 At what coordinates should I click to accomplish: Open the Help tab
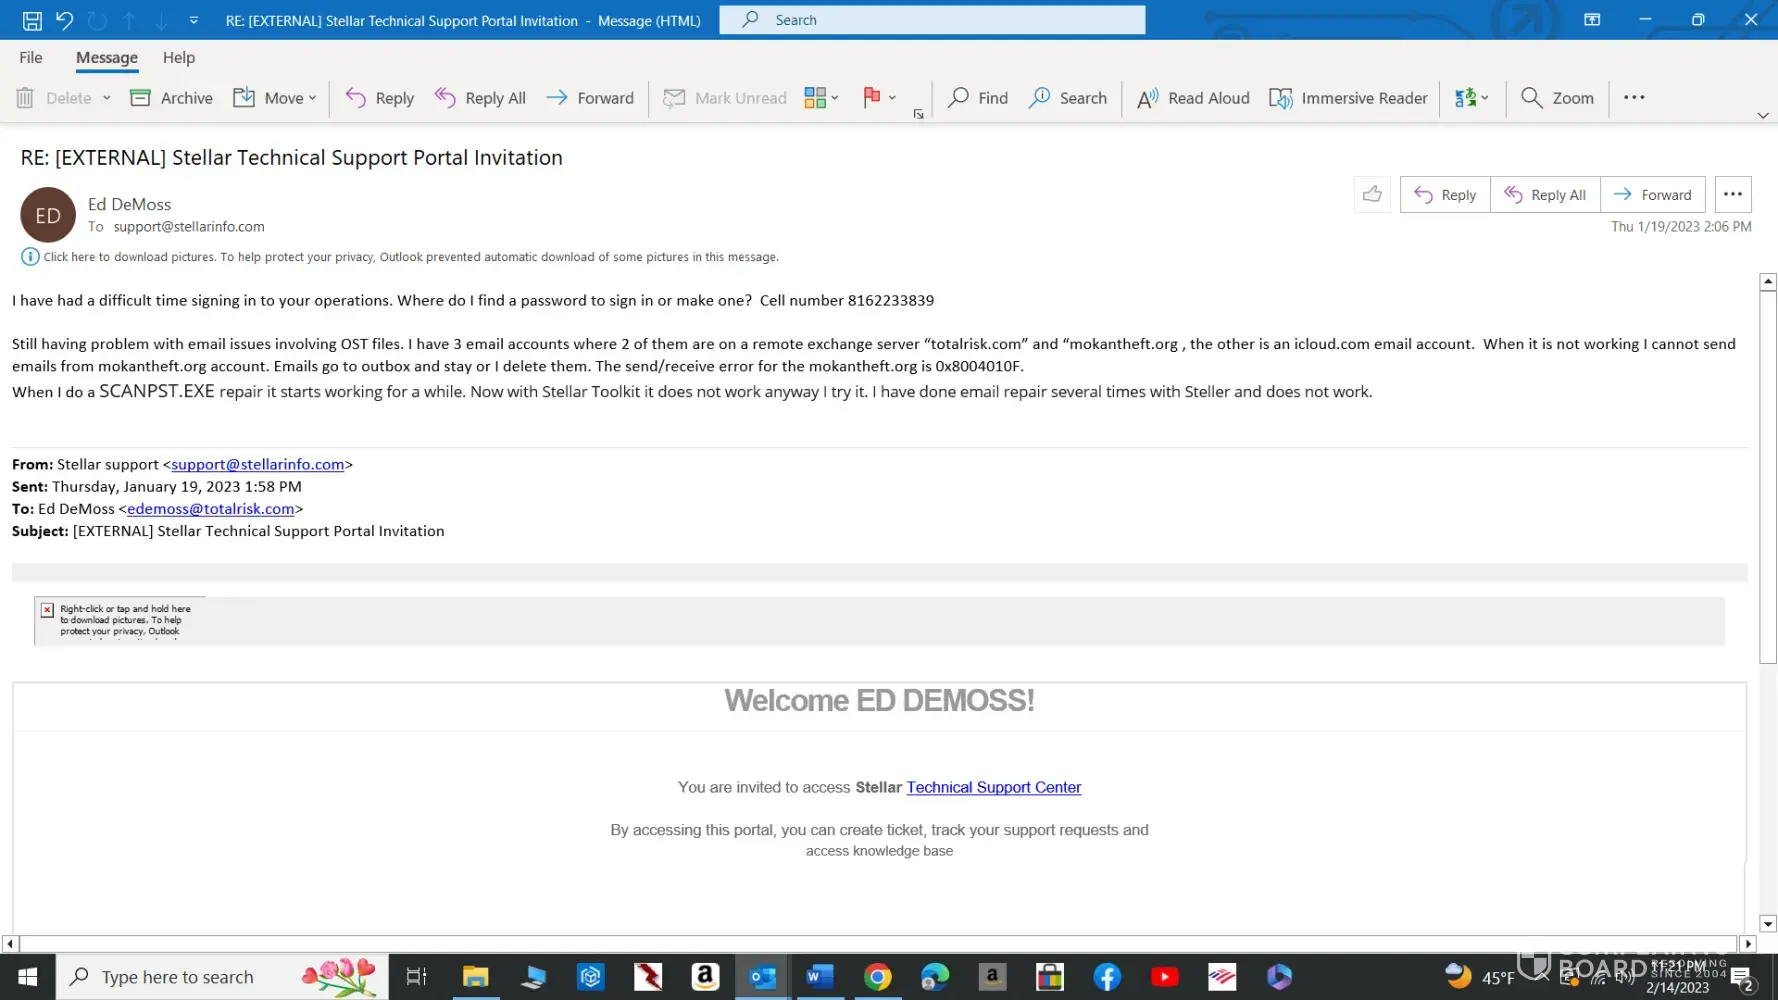[x=179, y=58]
